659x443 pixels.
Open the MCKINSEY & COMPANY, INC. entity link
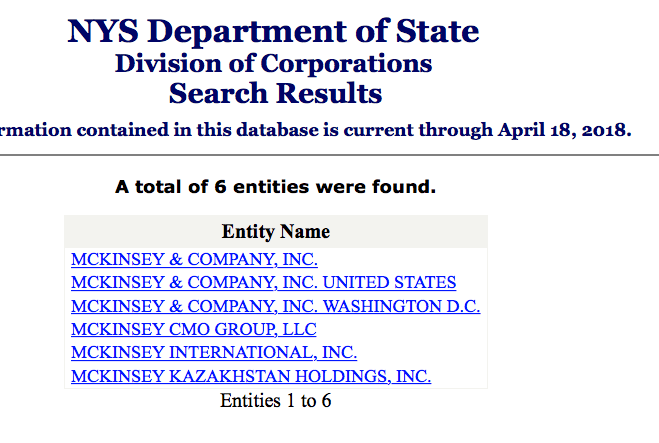click(194, 260)
